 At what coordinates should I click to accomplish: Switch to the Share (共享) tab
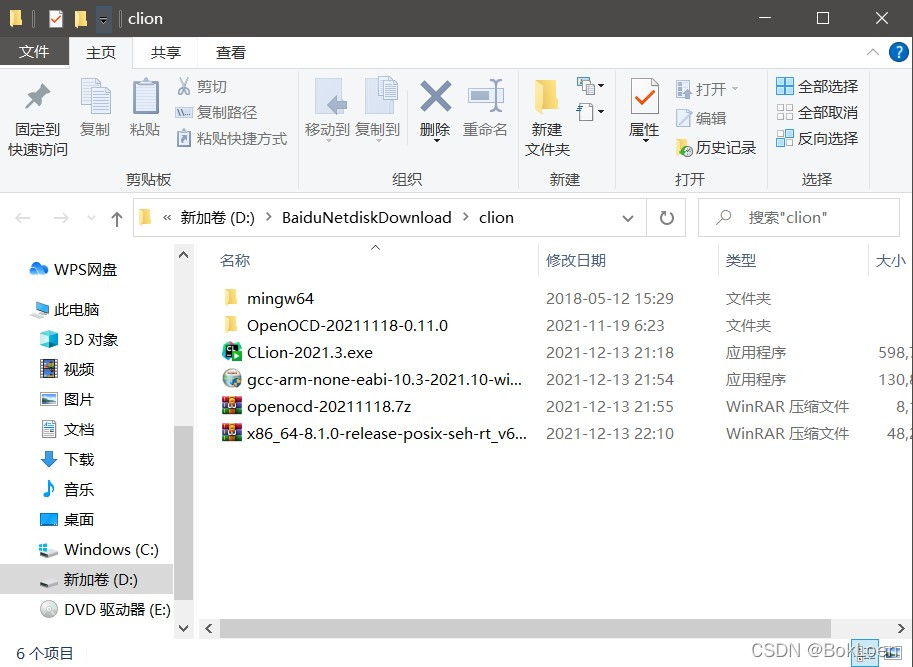coord(166,53)
